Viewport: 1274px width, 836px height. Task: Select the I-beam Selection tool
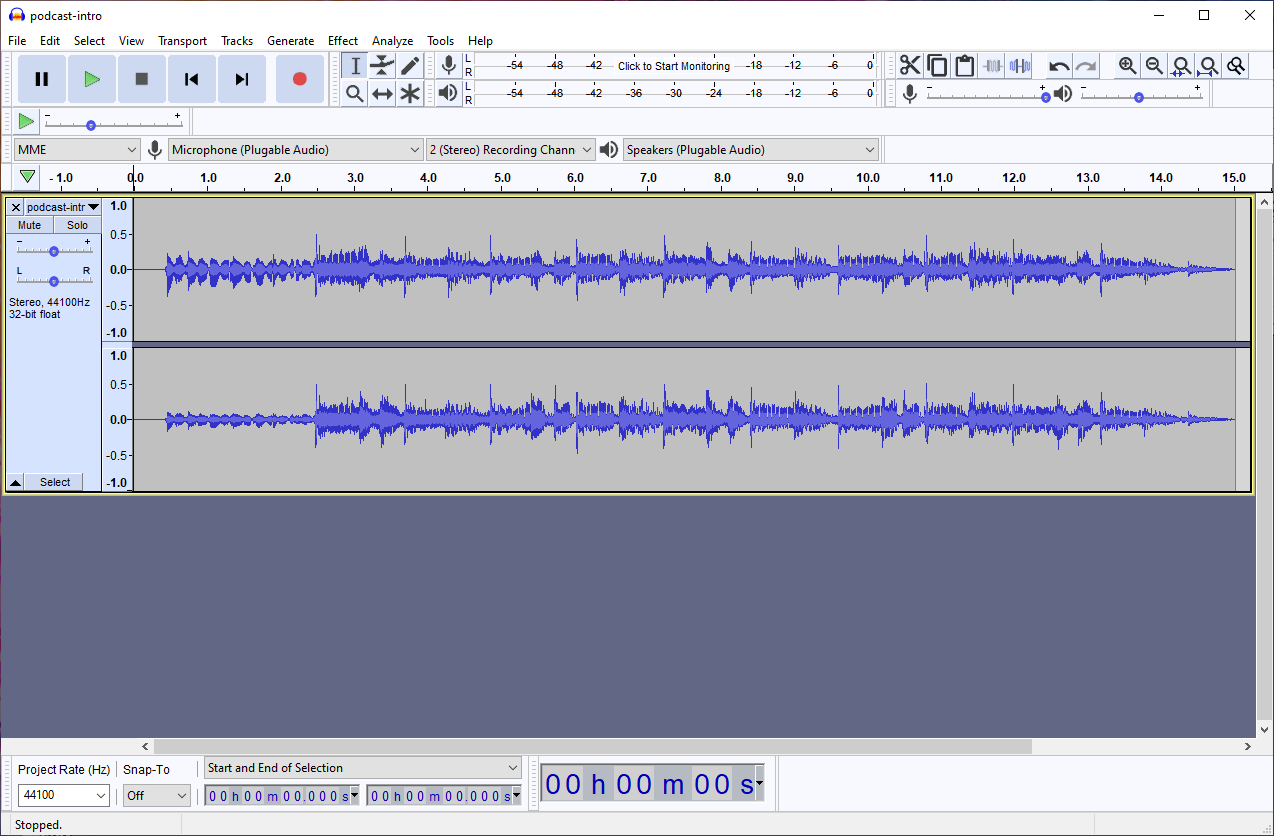tap(354, 66)
